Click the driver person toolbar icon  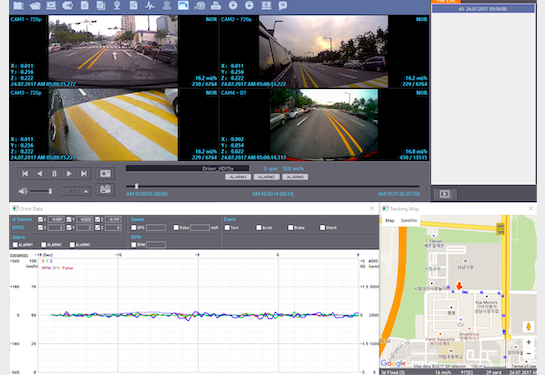[167, 5]
